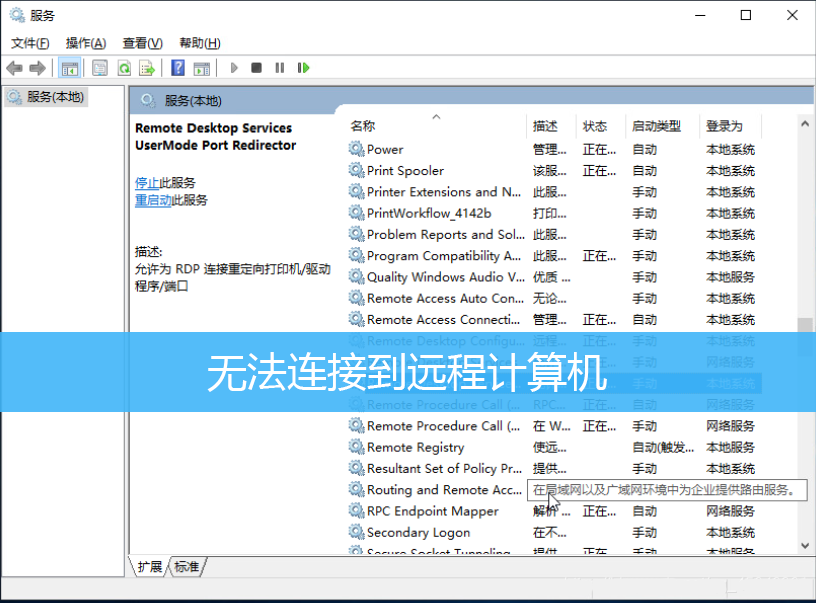The height and width of the screenshot is (603, 816).
Task: Switch to the 标准 tab
Action: click(187, 567)
